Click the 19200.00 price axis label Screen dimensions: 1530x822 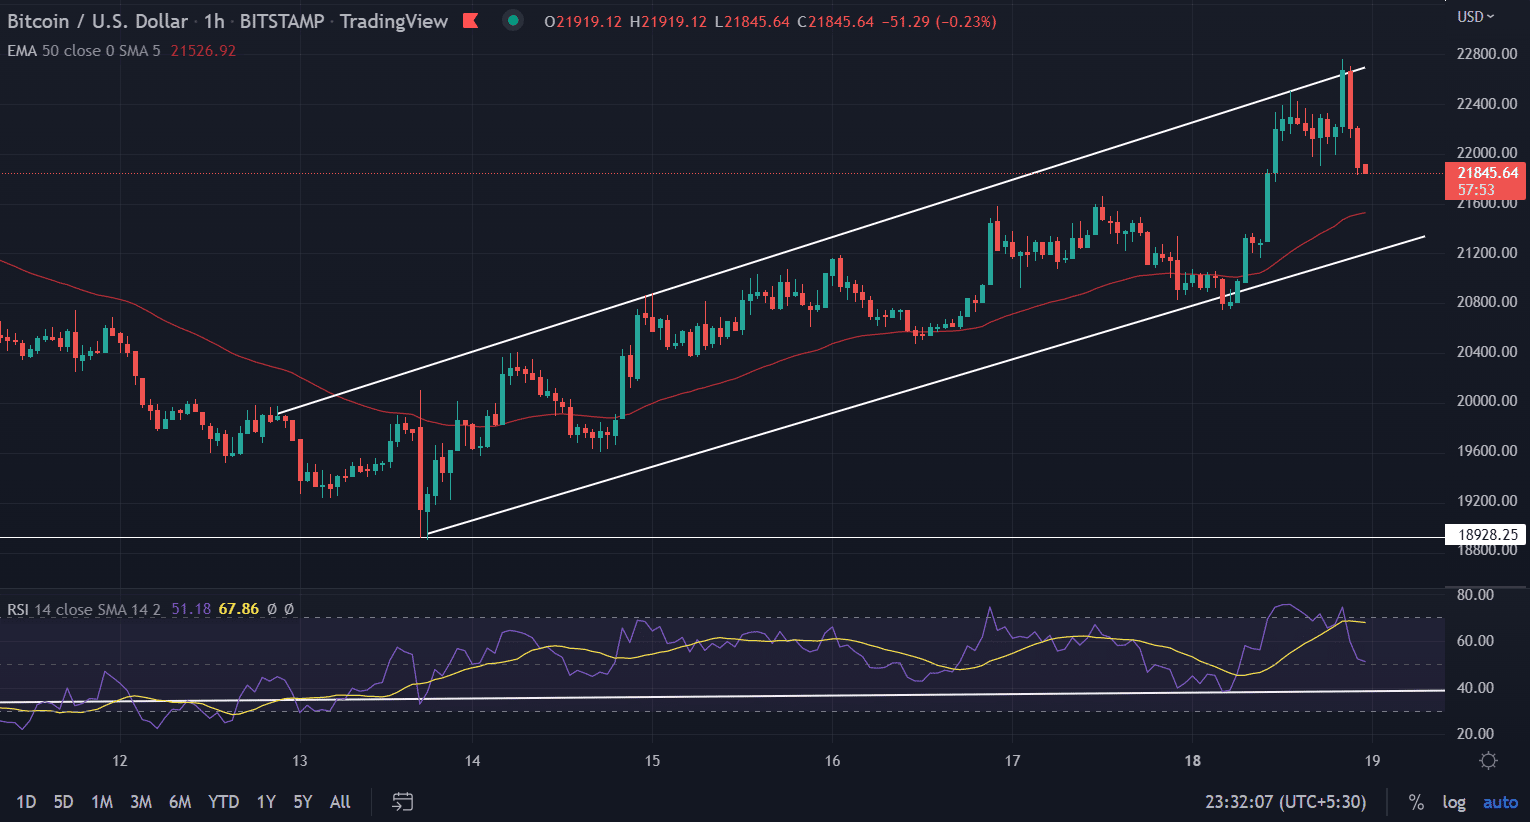pyautogui.click(x=1487, y=501)
